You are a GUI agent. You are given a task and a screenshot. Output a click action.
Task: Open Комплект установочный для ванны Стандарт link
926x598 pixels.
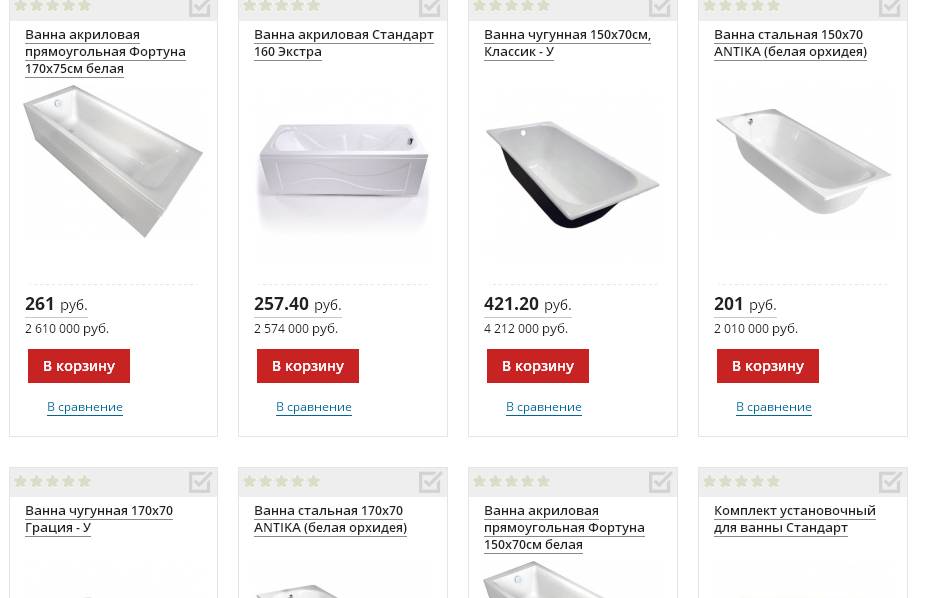pos(794,519)
